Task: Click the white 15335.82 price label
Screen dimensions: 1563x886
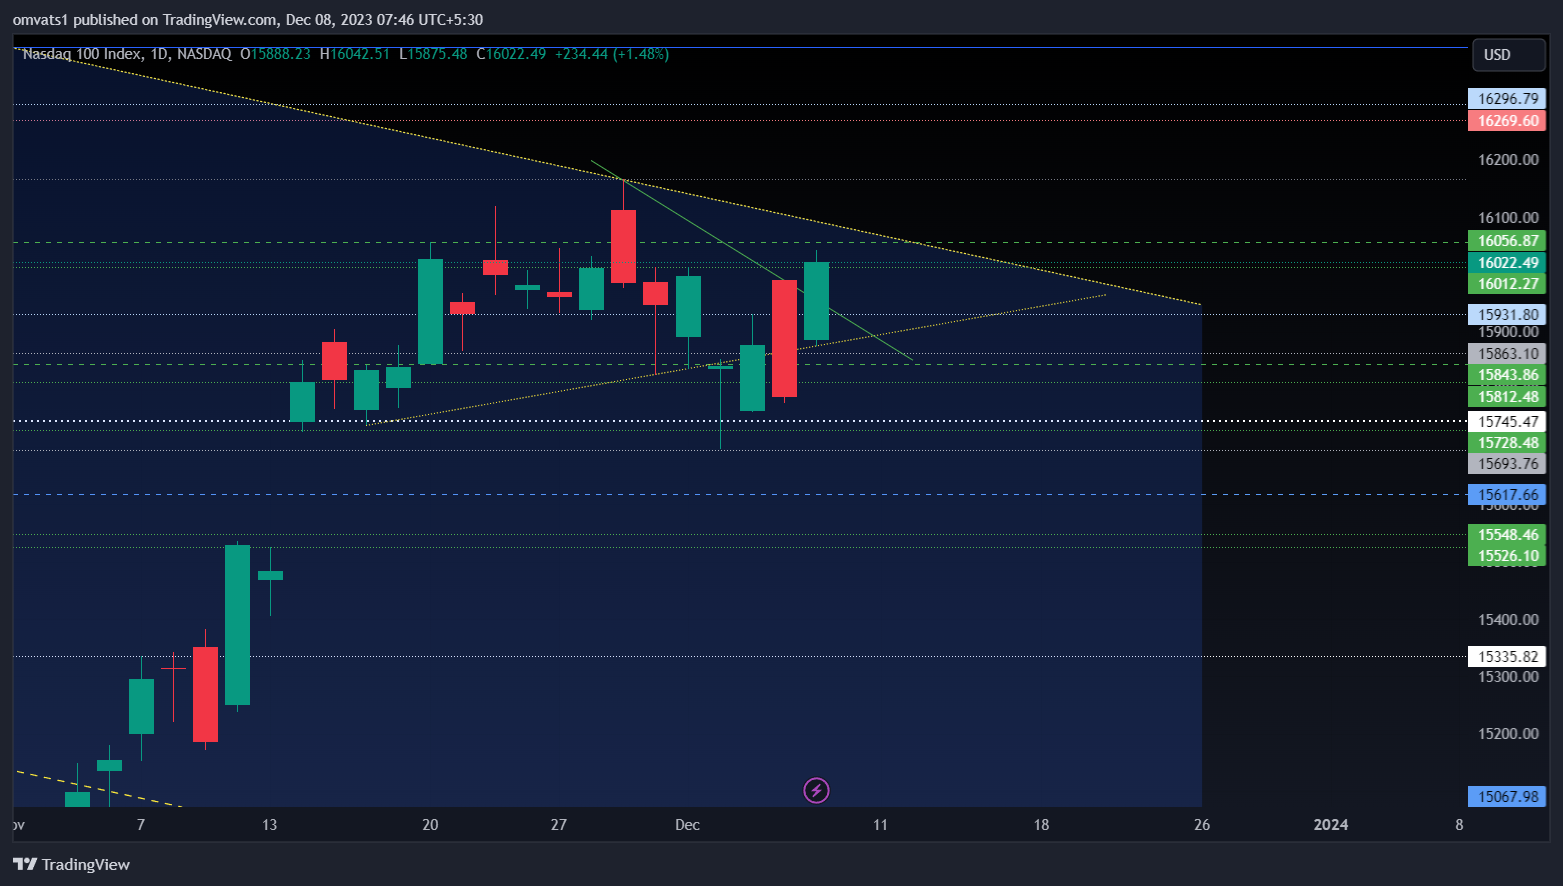Action: (1507, 657)
